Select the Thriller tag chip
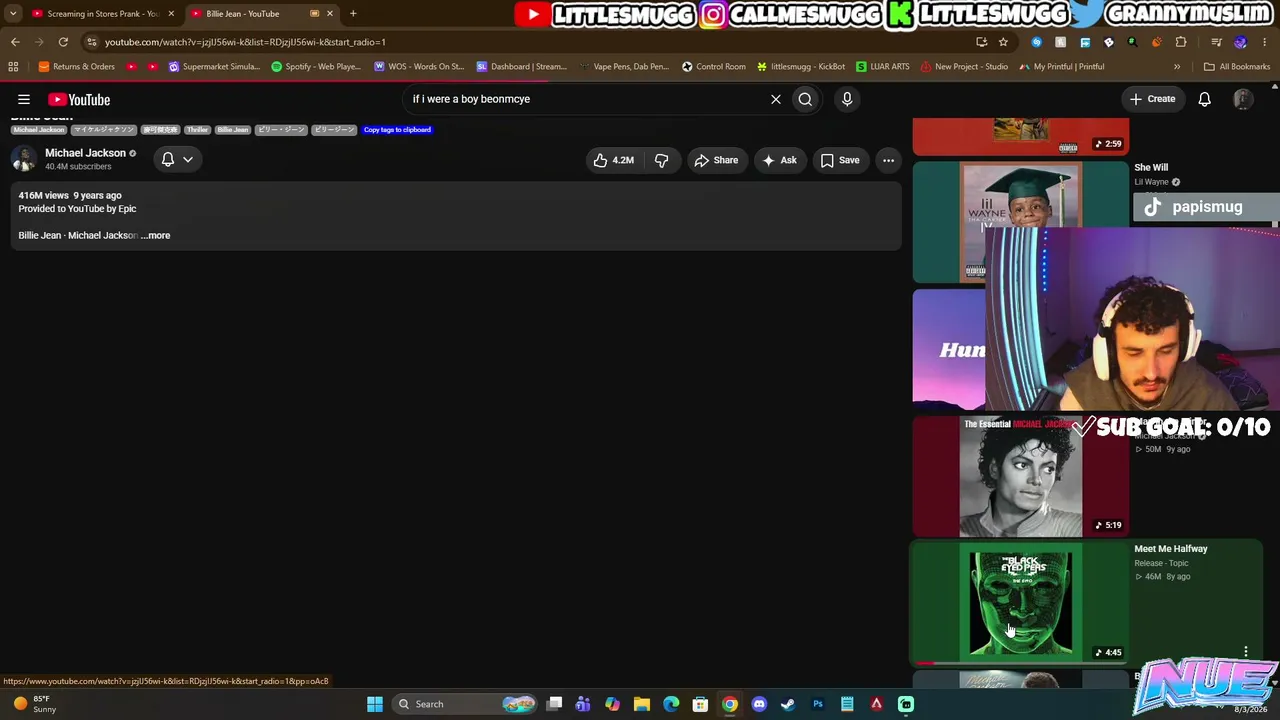Viewport: 1280px width, 720px height. tap(197, 130)
